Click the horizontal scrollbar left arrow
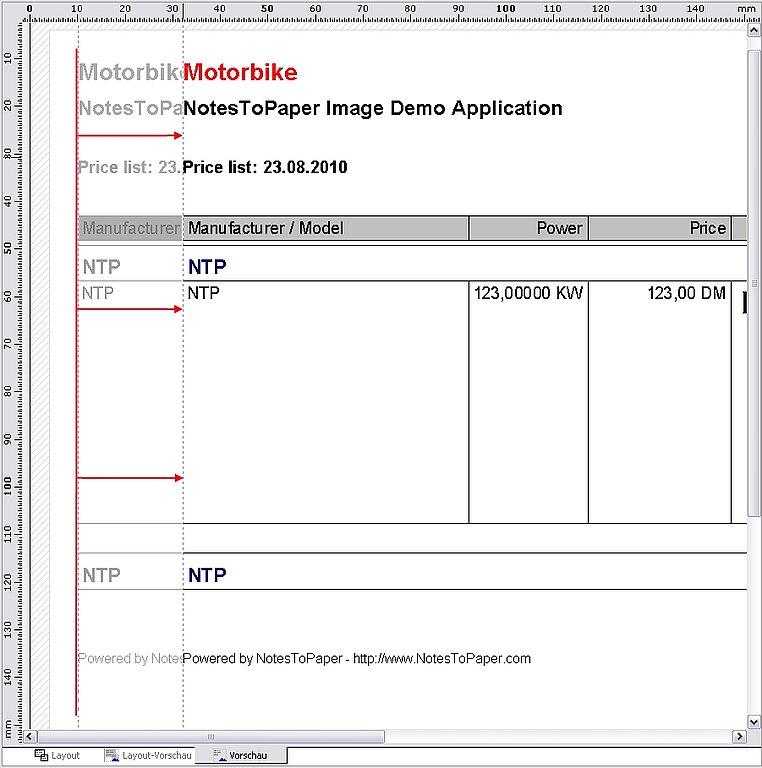Image resolution: width=762 pixels, height=768 pixels. [x=29, y=736]
